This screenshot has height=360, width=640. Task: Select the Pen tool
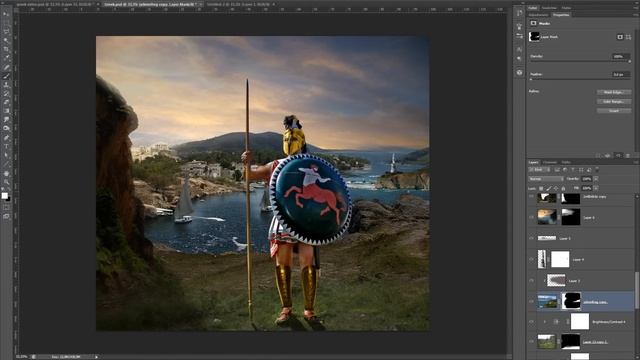[x=6, y=138]
